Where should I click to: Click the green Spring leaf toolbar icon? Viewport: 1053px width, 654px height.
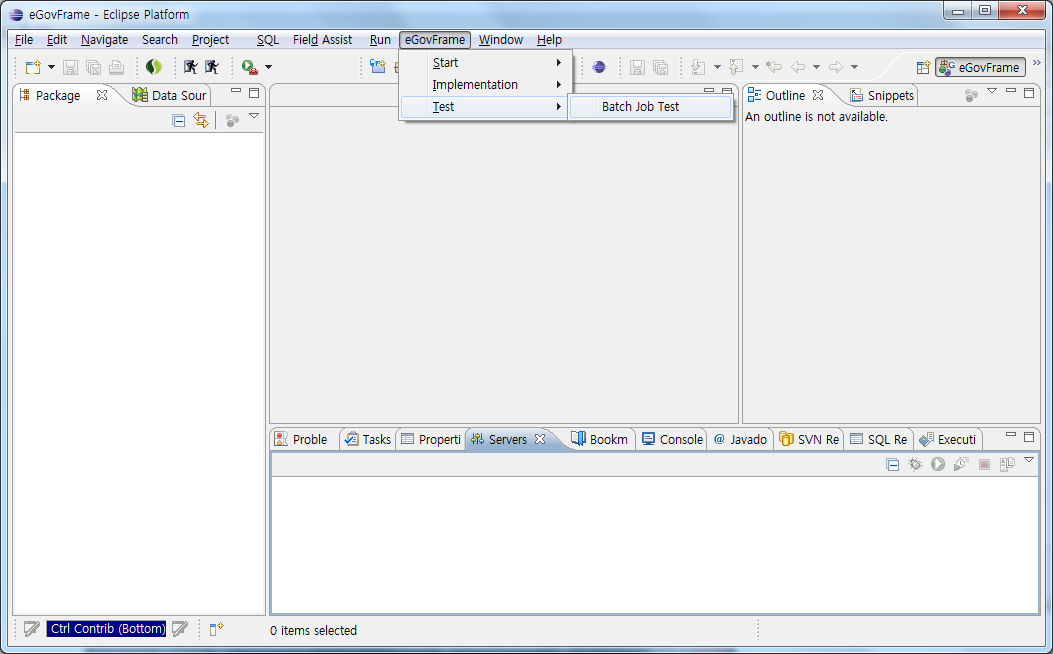coord(153,67)
